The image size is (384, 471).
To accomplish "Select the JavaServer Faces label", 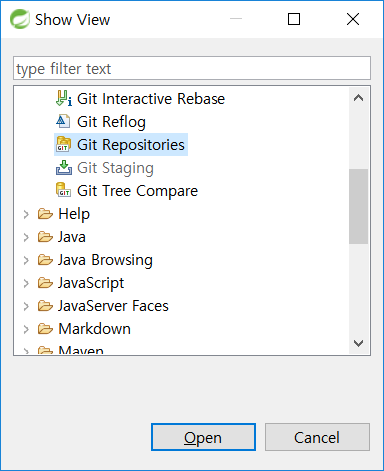I will (113, 306).
